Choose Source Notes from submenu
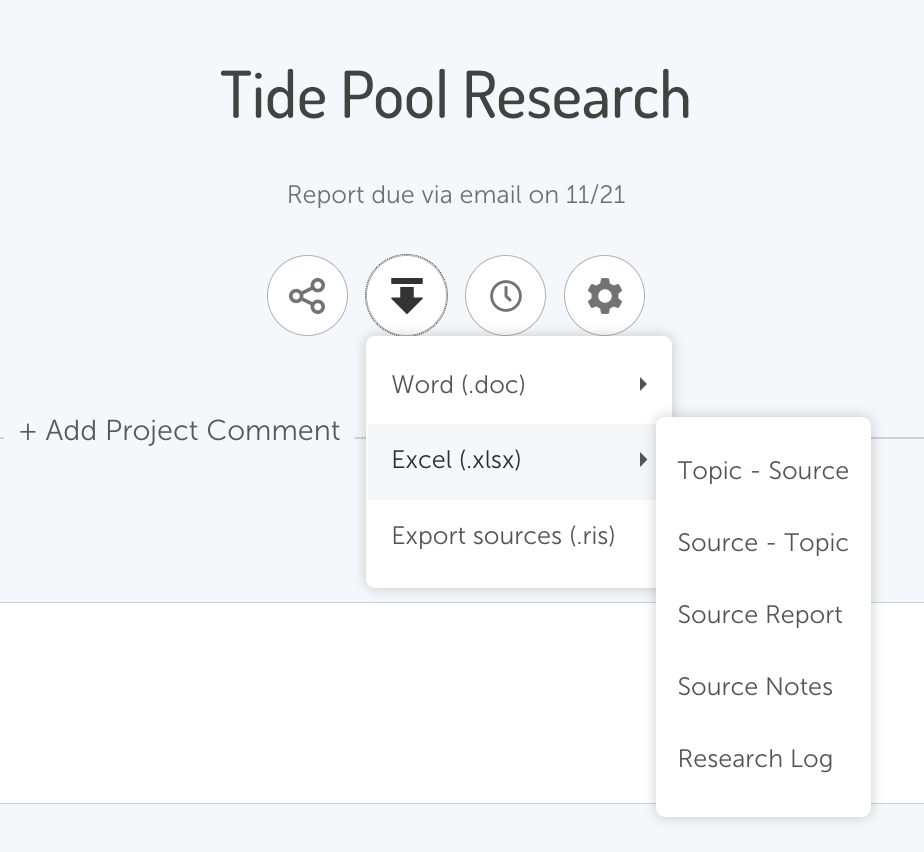 (x=755, y=686)
